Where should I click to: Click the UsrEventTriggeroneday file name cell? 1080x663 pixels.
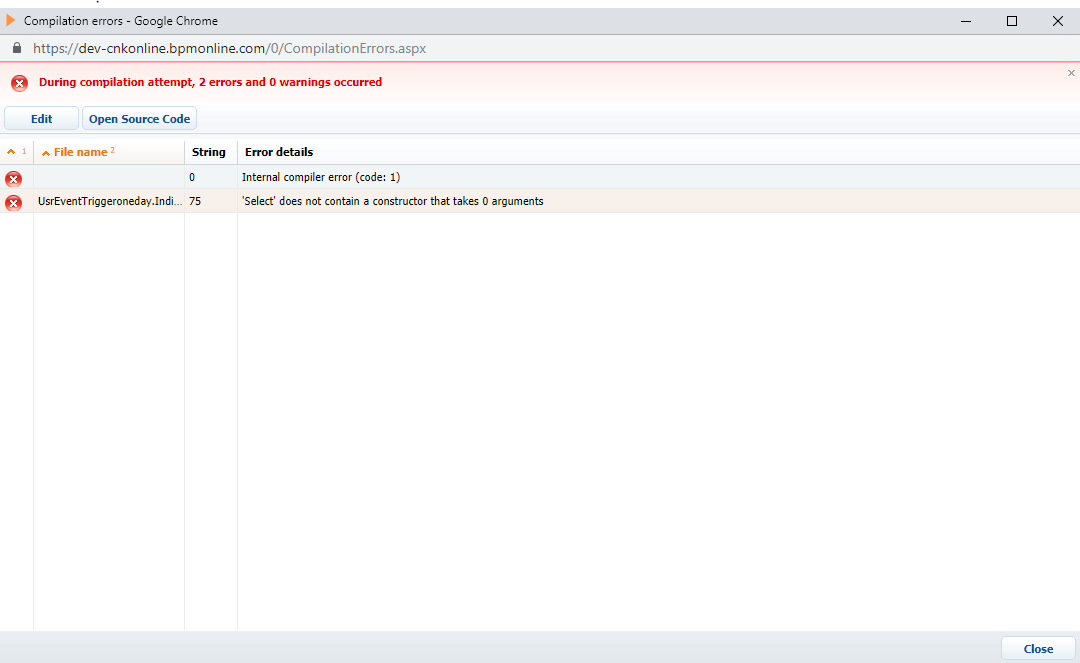click(110, 201)
